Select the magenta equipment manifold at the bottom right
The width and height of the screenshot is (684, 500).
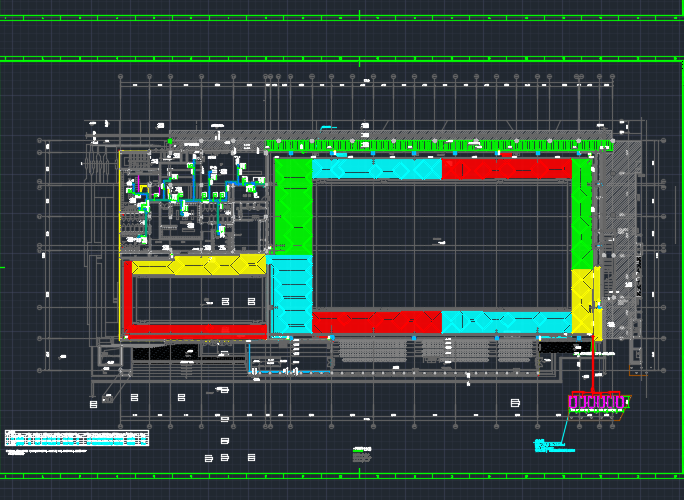[596, 402]
